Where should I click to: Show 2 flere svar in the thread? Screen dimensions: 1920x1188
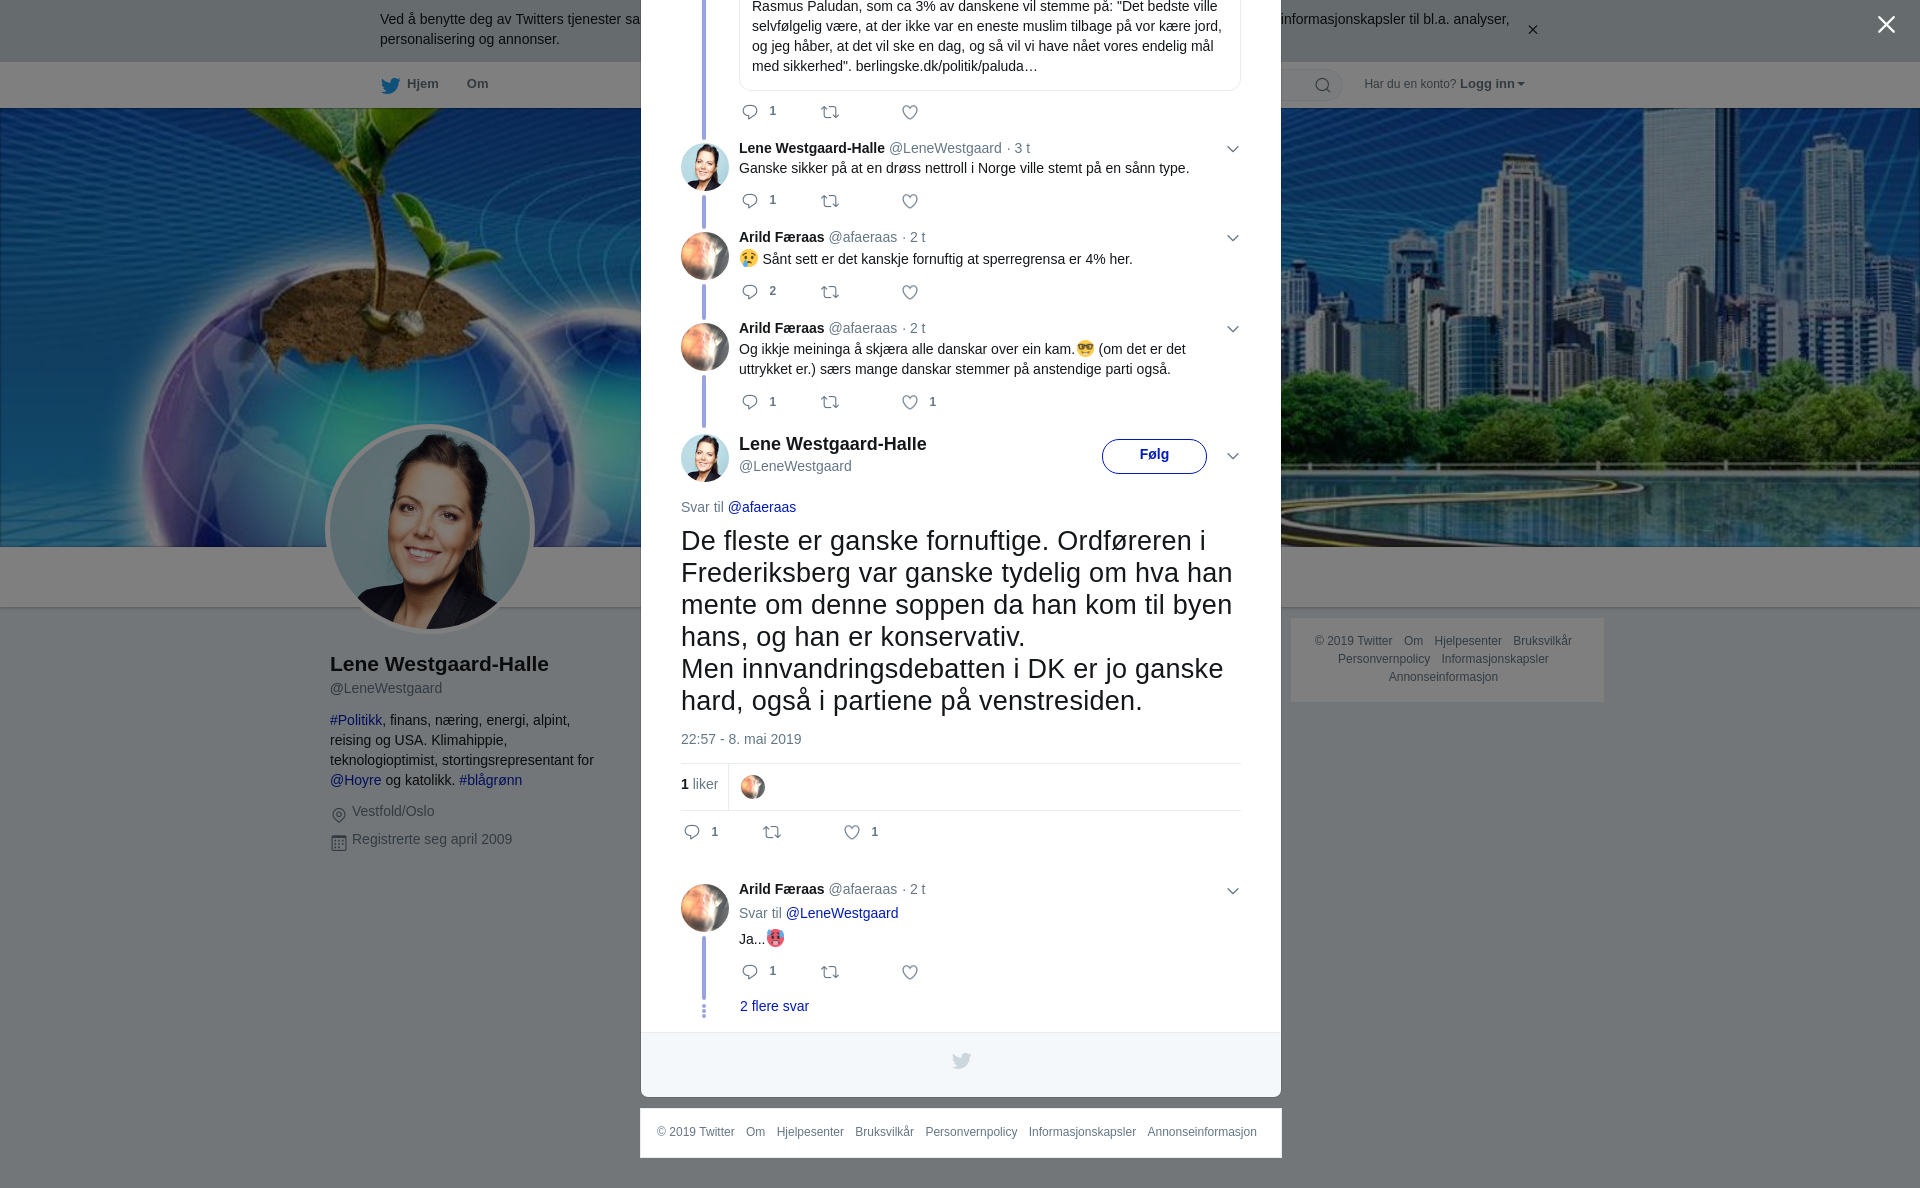[774, 1006]
